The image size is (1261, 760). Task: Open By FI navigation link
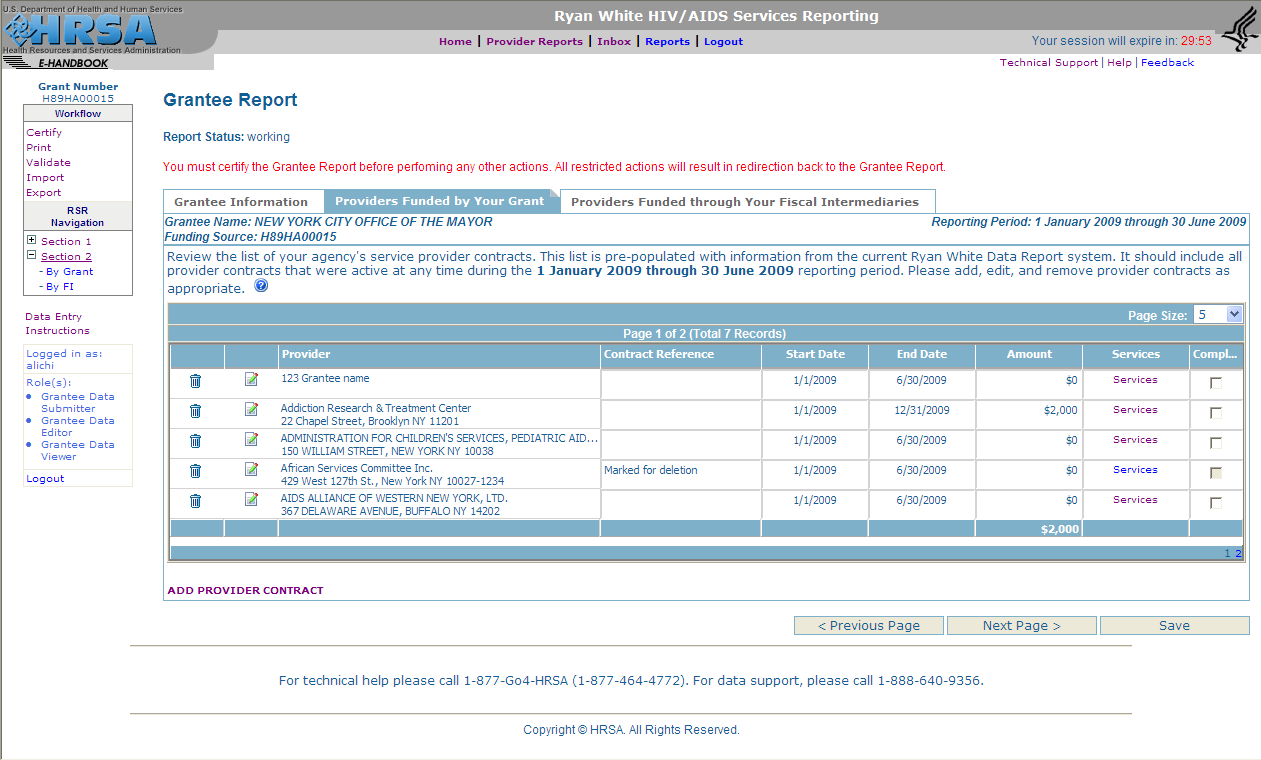(x=60, y=287)
